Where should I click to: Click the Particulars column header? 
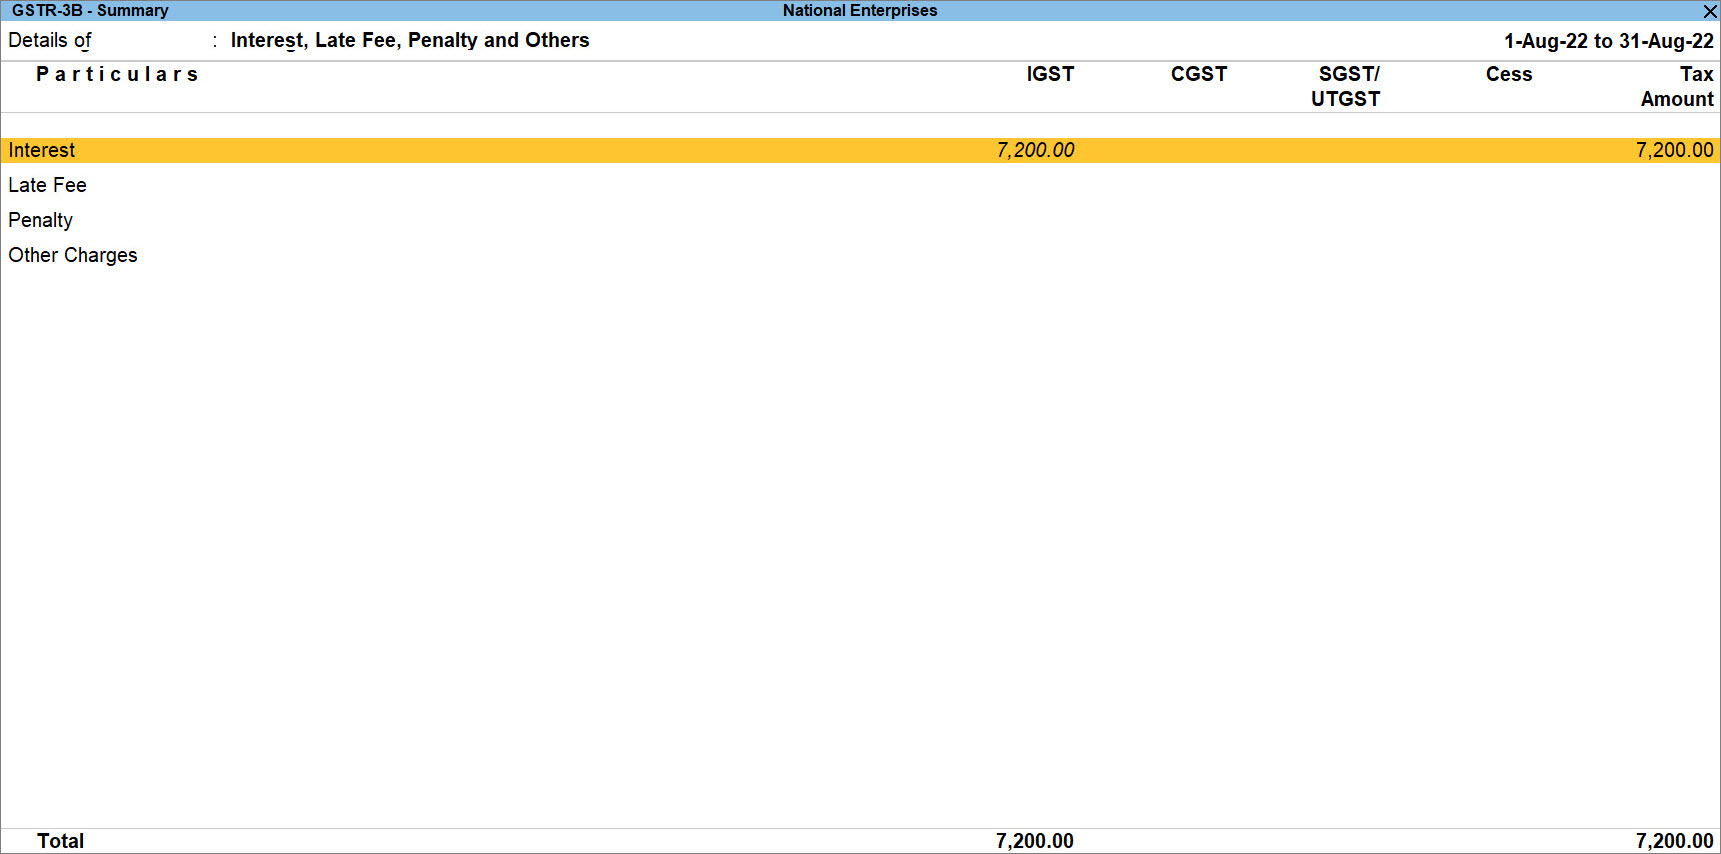click(x=117, y=74)
